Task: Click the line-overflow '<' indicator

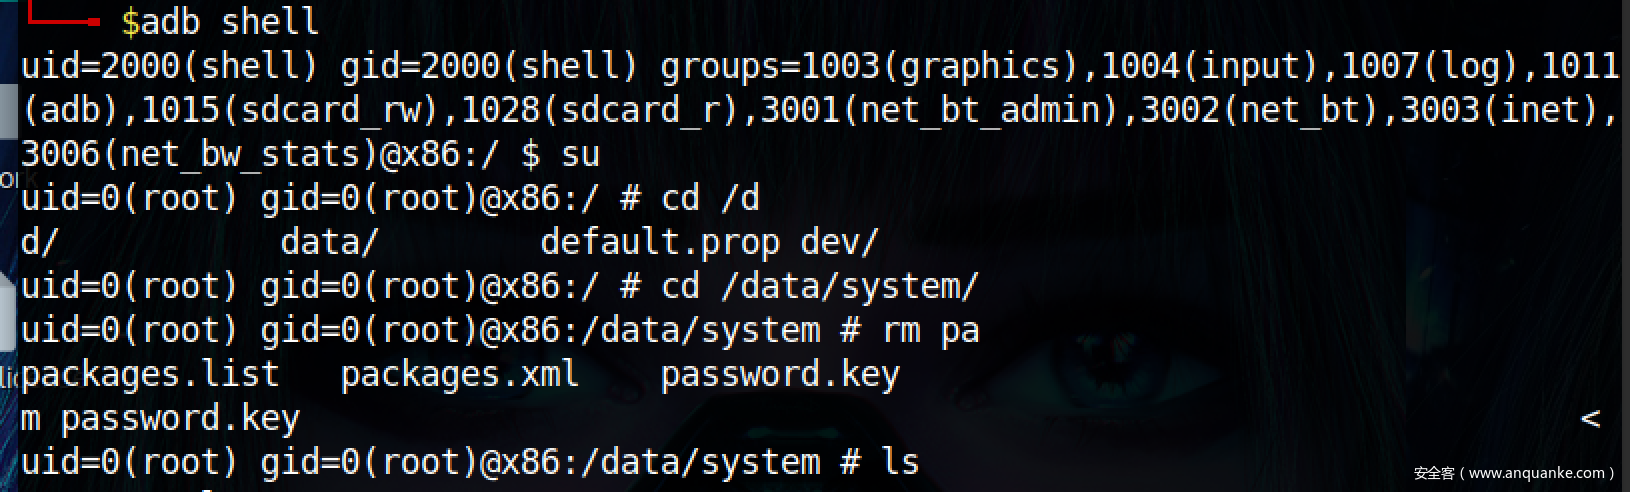Action: [x=1589, y=418]
